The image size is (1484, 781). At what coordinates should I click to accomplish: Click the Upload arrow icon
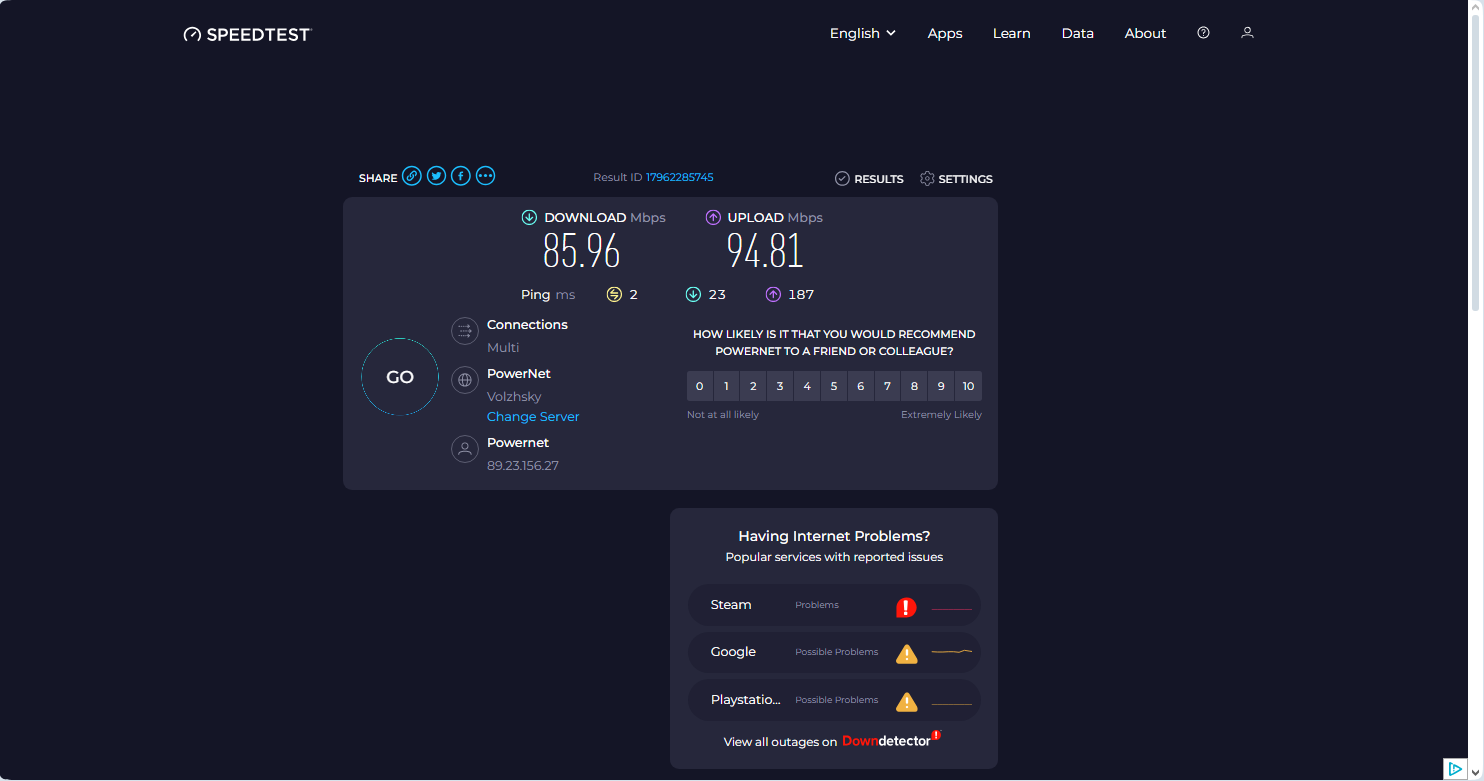coord(713,217)
